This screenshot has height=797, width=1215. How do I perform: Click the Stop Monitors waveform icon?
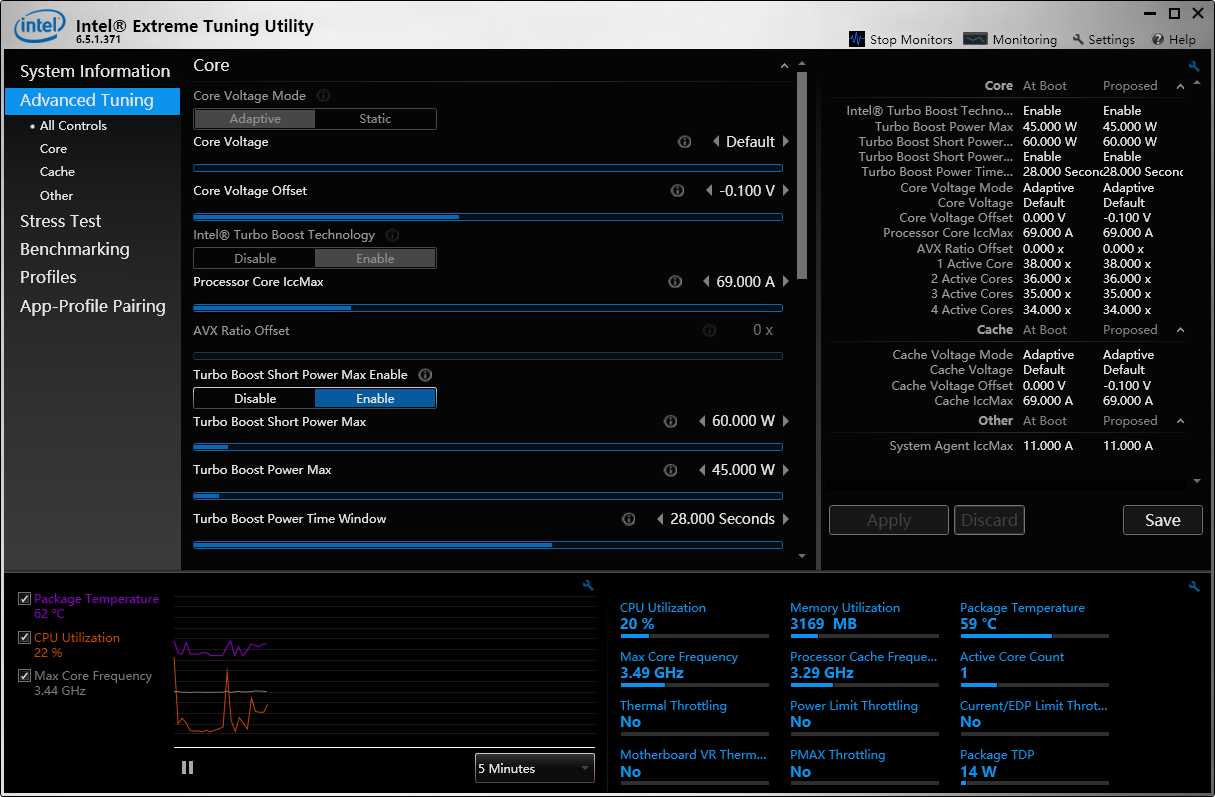click(x=857, y=39)
